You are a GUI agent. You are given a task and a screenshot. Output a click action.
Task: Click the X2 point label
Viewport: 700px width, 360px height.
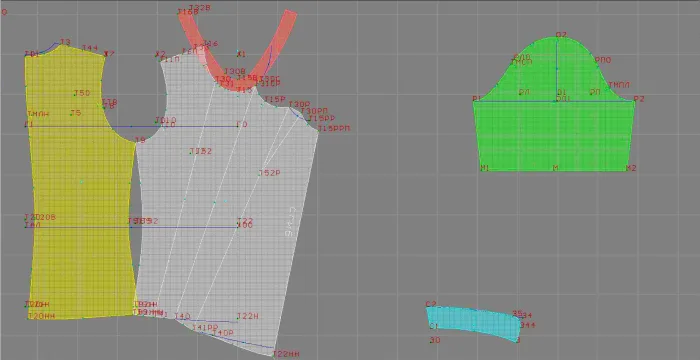tap(160, 54)
